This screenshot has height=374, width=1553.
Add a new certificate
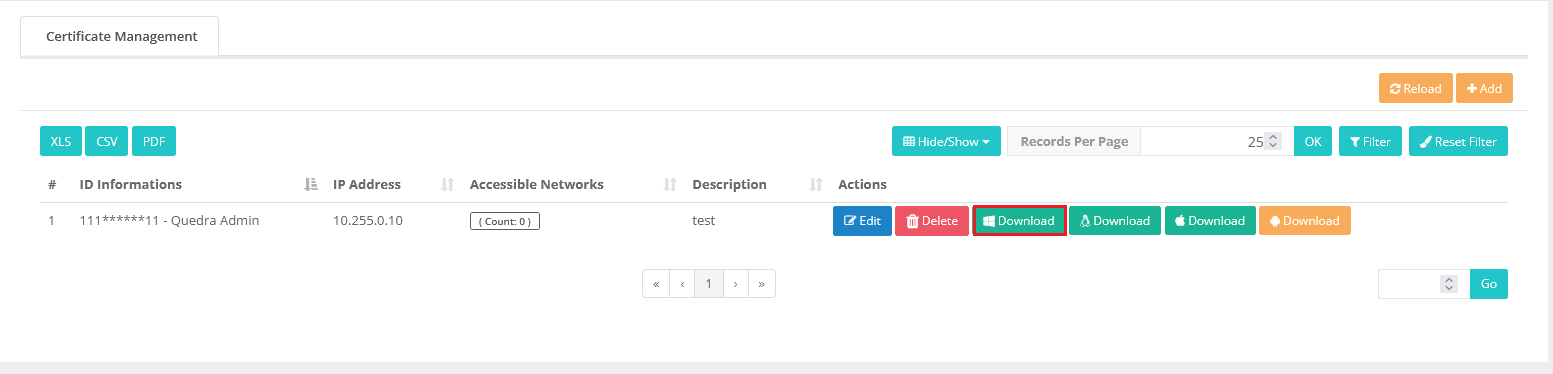tap(1484, 88)
